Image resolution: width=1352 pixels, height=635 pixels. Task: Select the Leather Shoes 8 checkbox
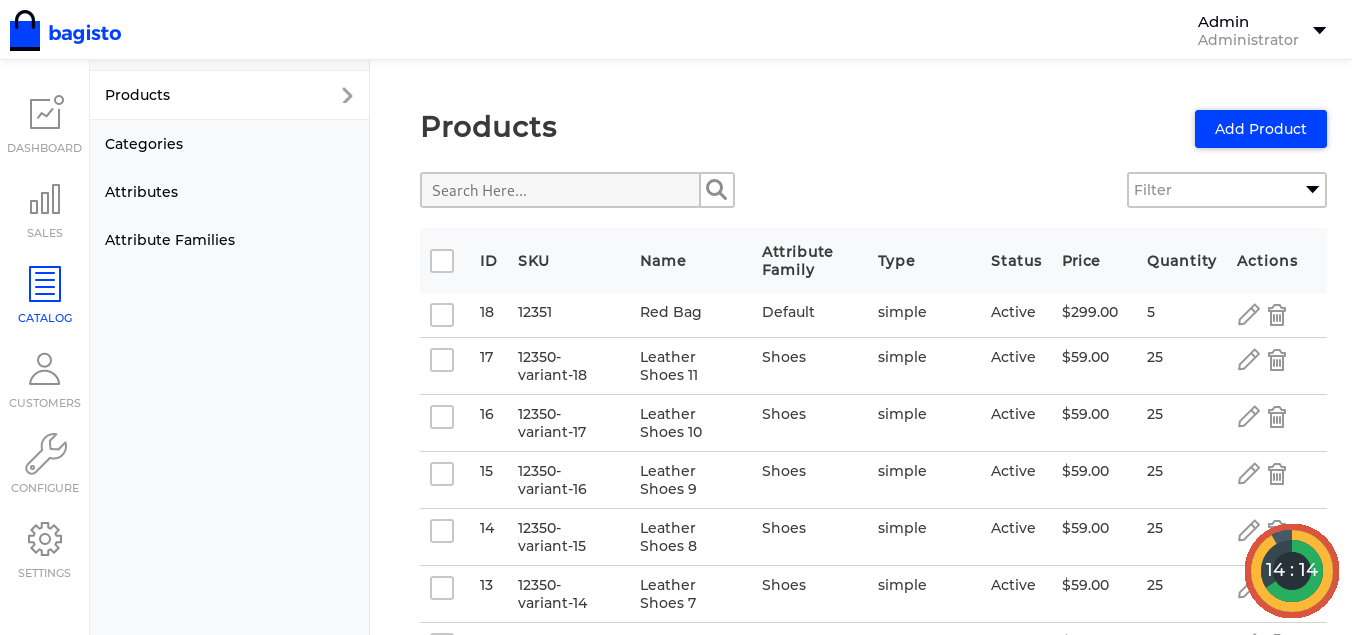[x=442, y=531]
